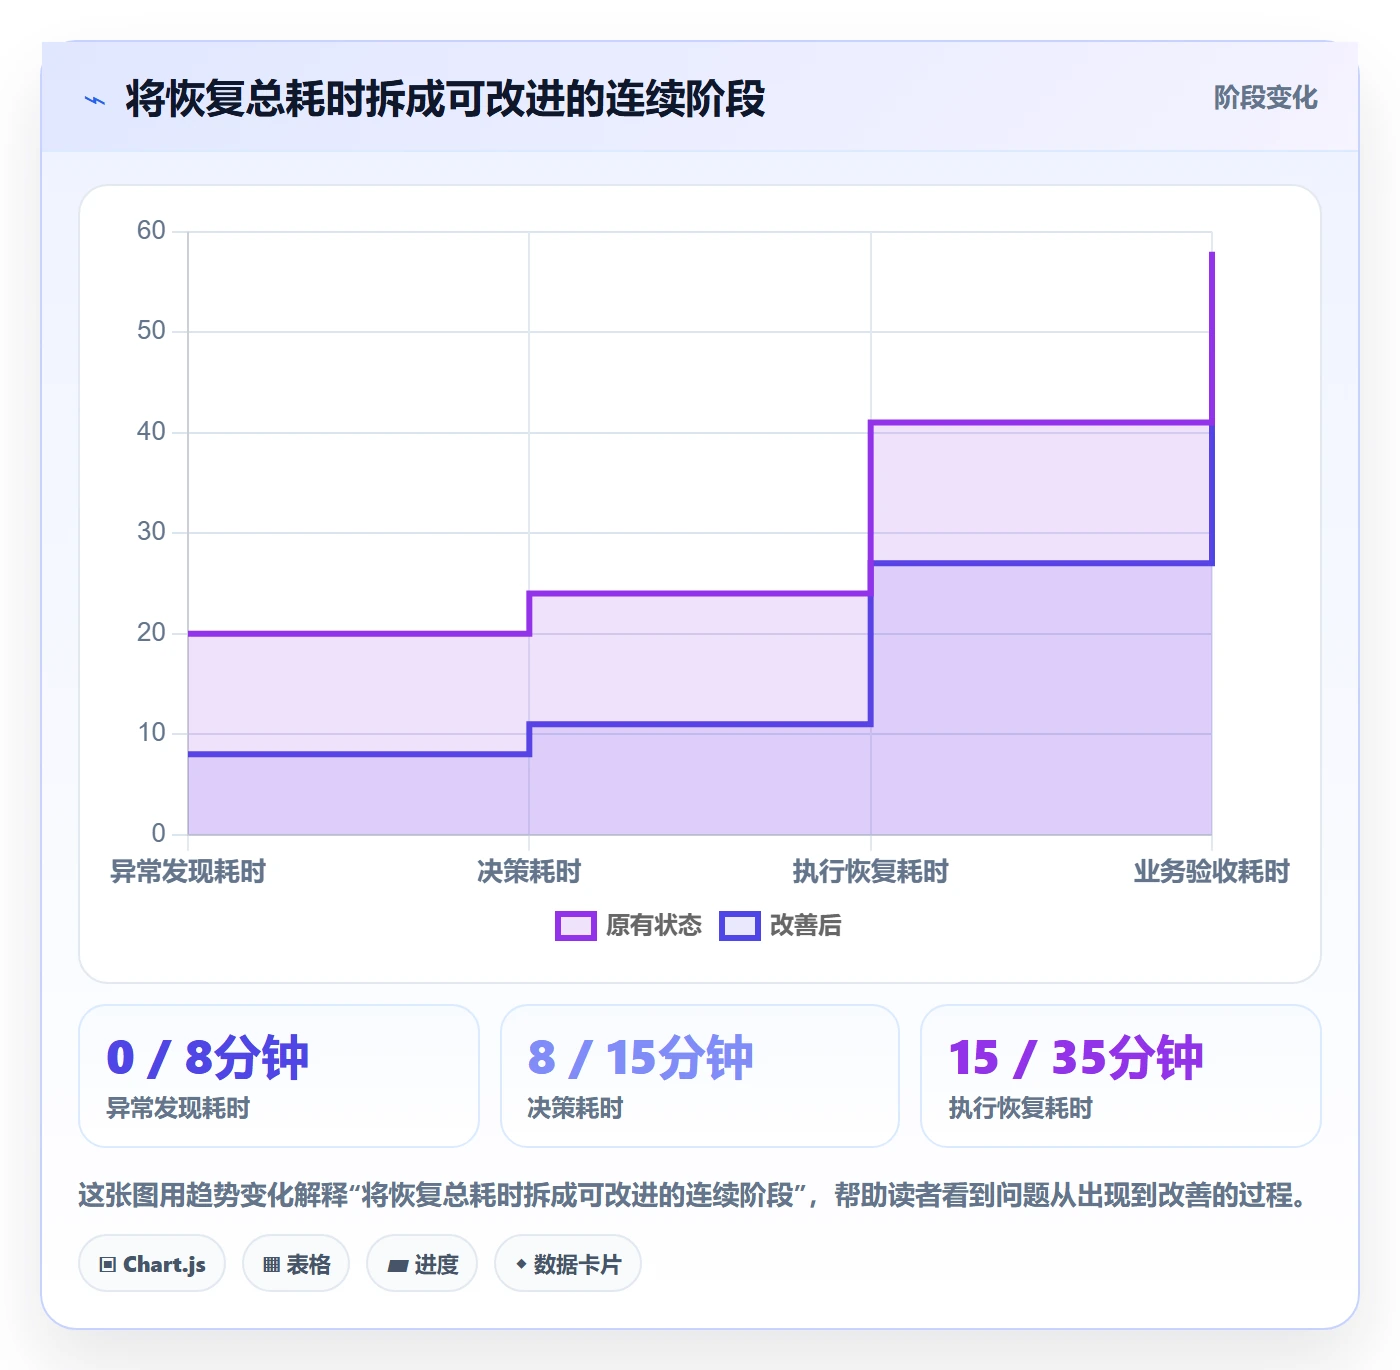Click the x-axis label 执行恢复耗时 under the chart
Screen dimensions: 1400x1370
(870, 872)
